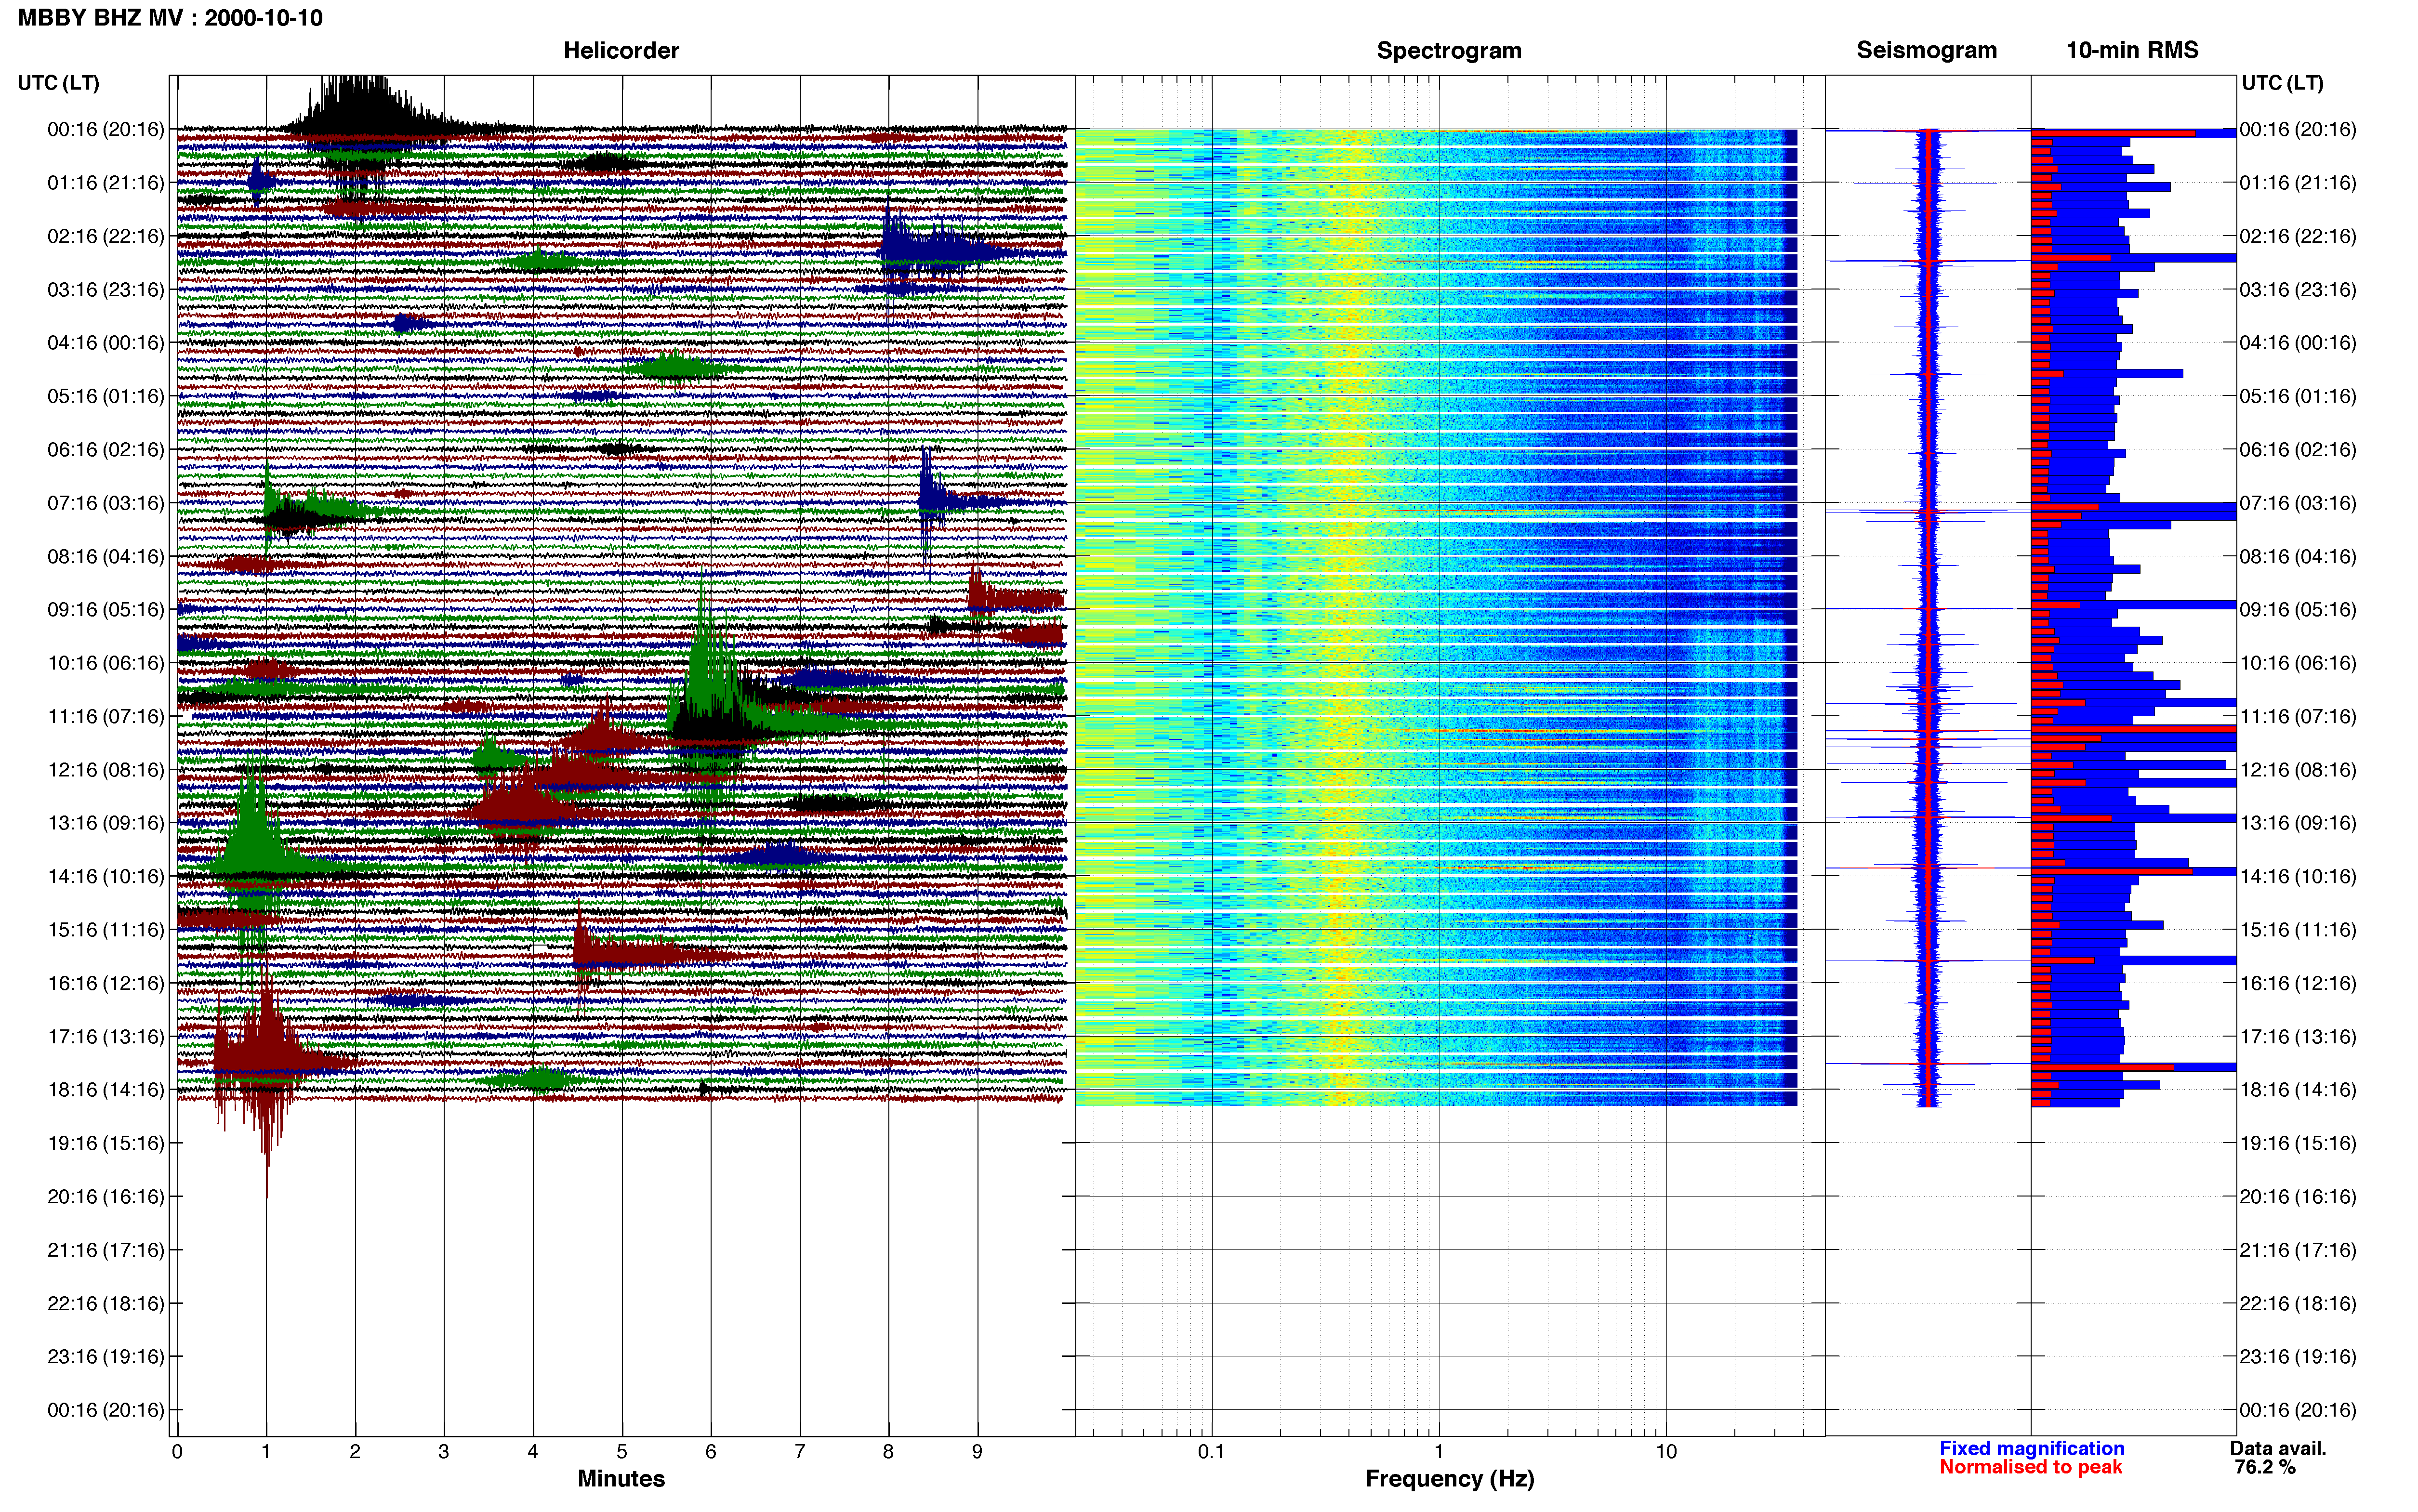
Task: Click left axis label '09:16 (05:16)'
Action: point(106,610)
